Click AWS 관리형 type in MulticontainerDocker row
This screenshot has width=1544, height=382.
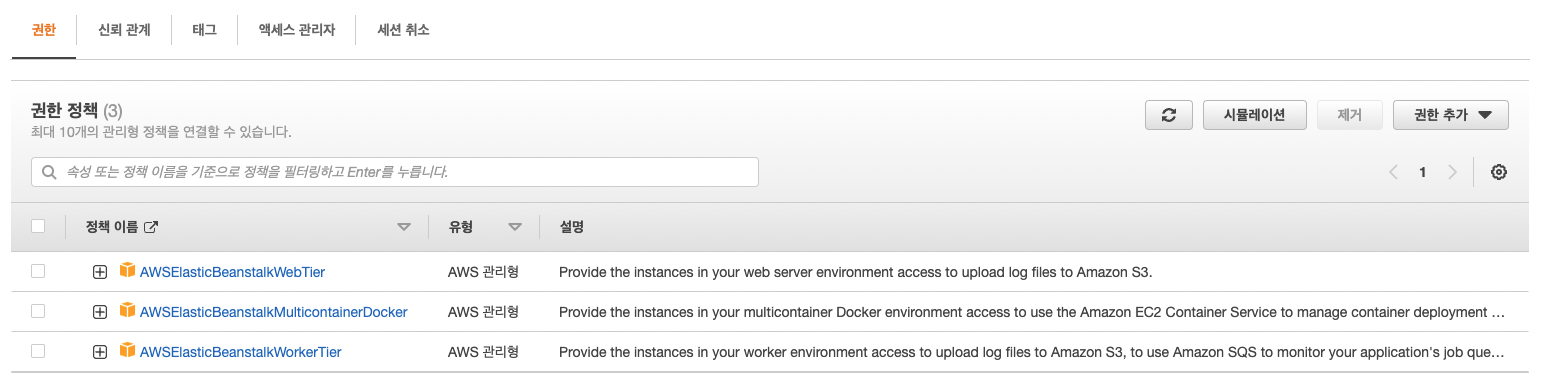(483, 312)
